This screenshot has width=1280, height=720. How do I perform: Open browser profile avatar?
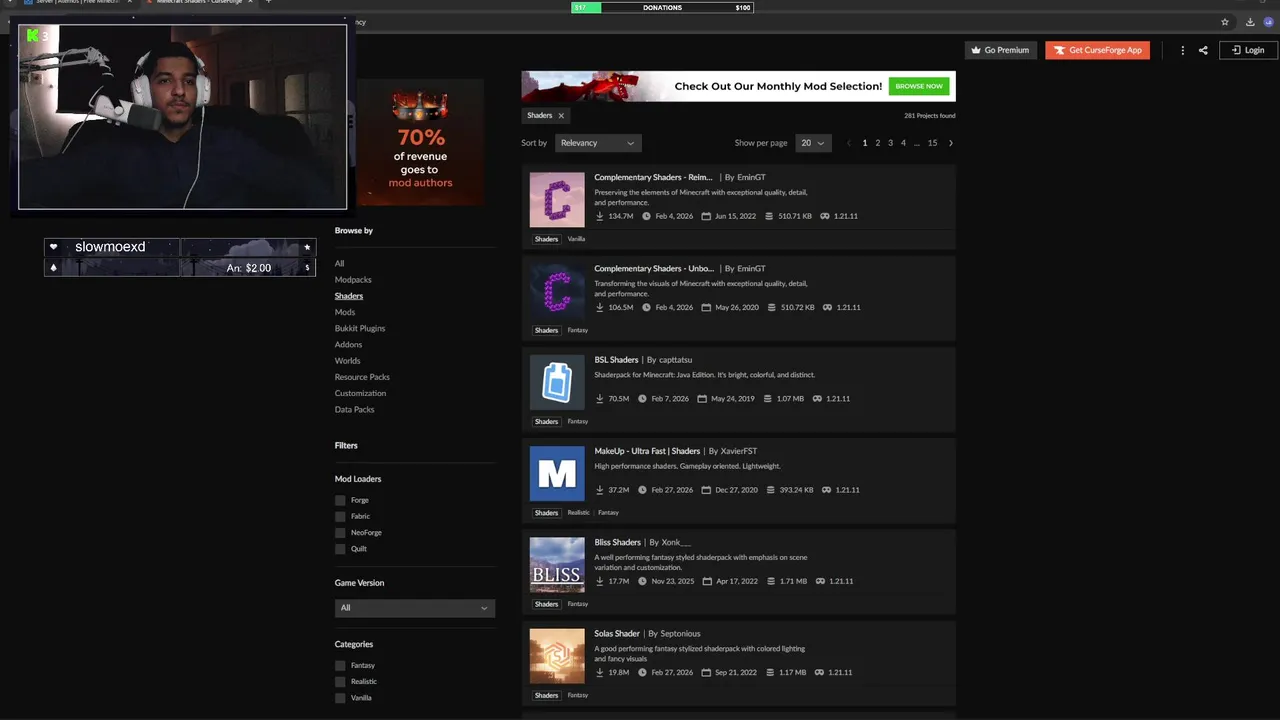click(x=1268, y=22)
